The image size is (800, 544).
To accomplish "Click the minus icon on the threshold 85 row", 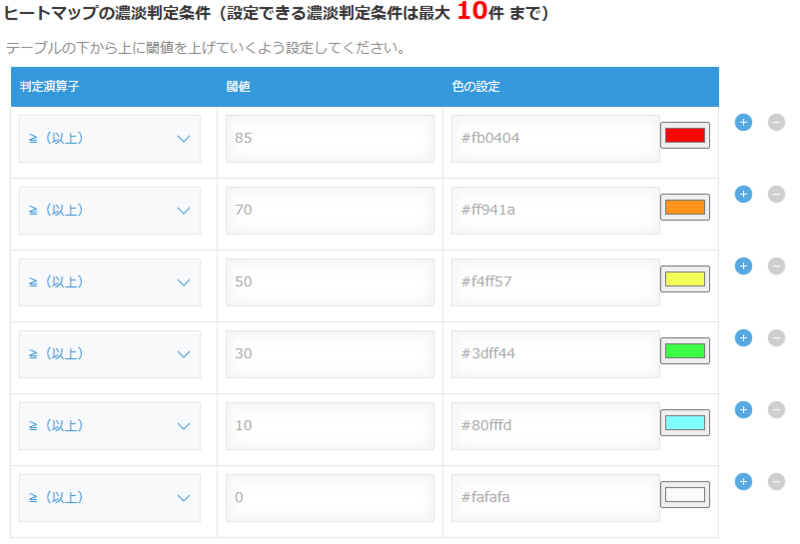I will (776, 122).
